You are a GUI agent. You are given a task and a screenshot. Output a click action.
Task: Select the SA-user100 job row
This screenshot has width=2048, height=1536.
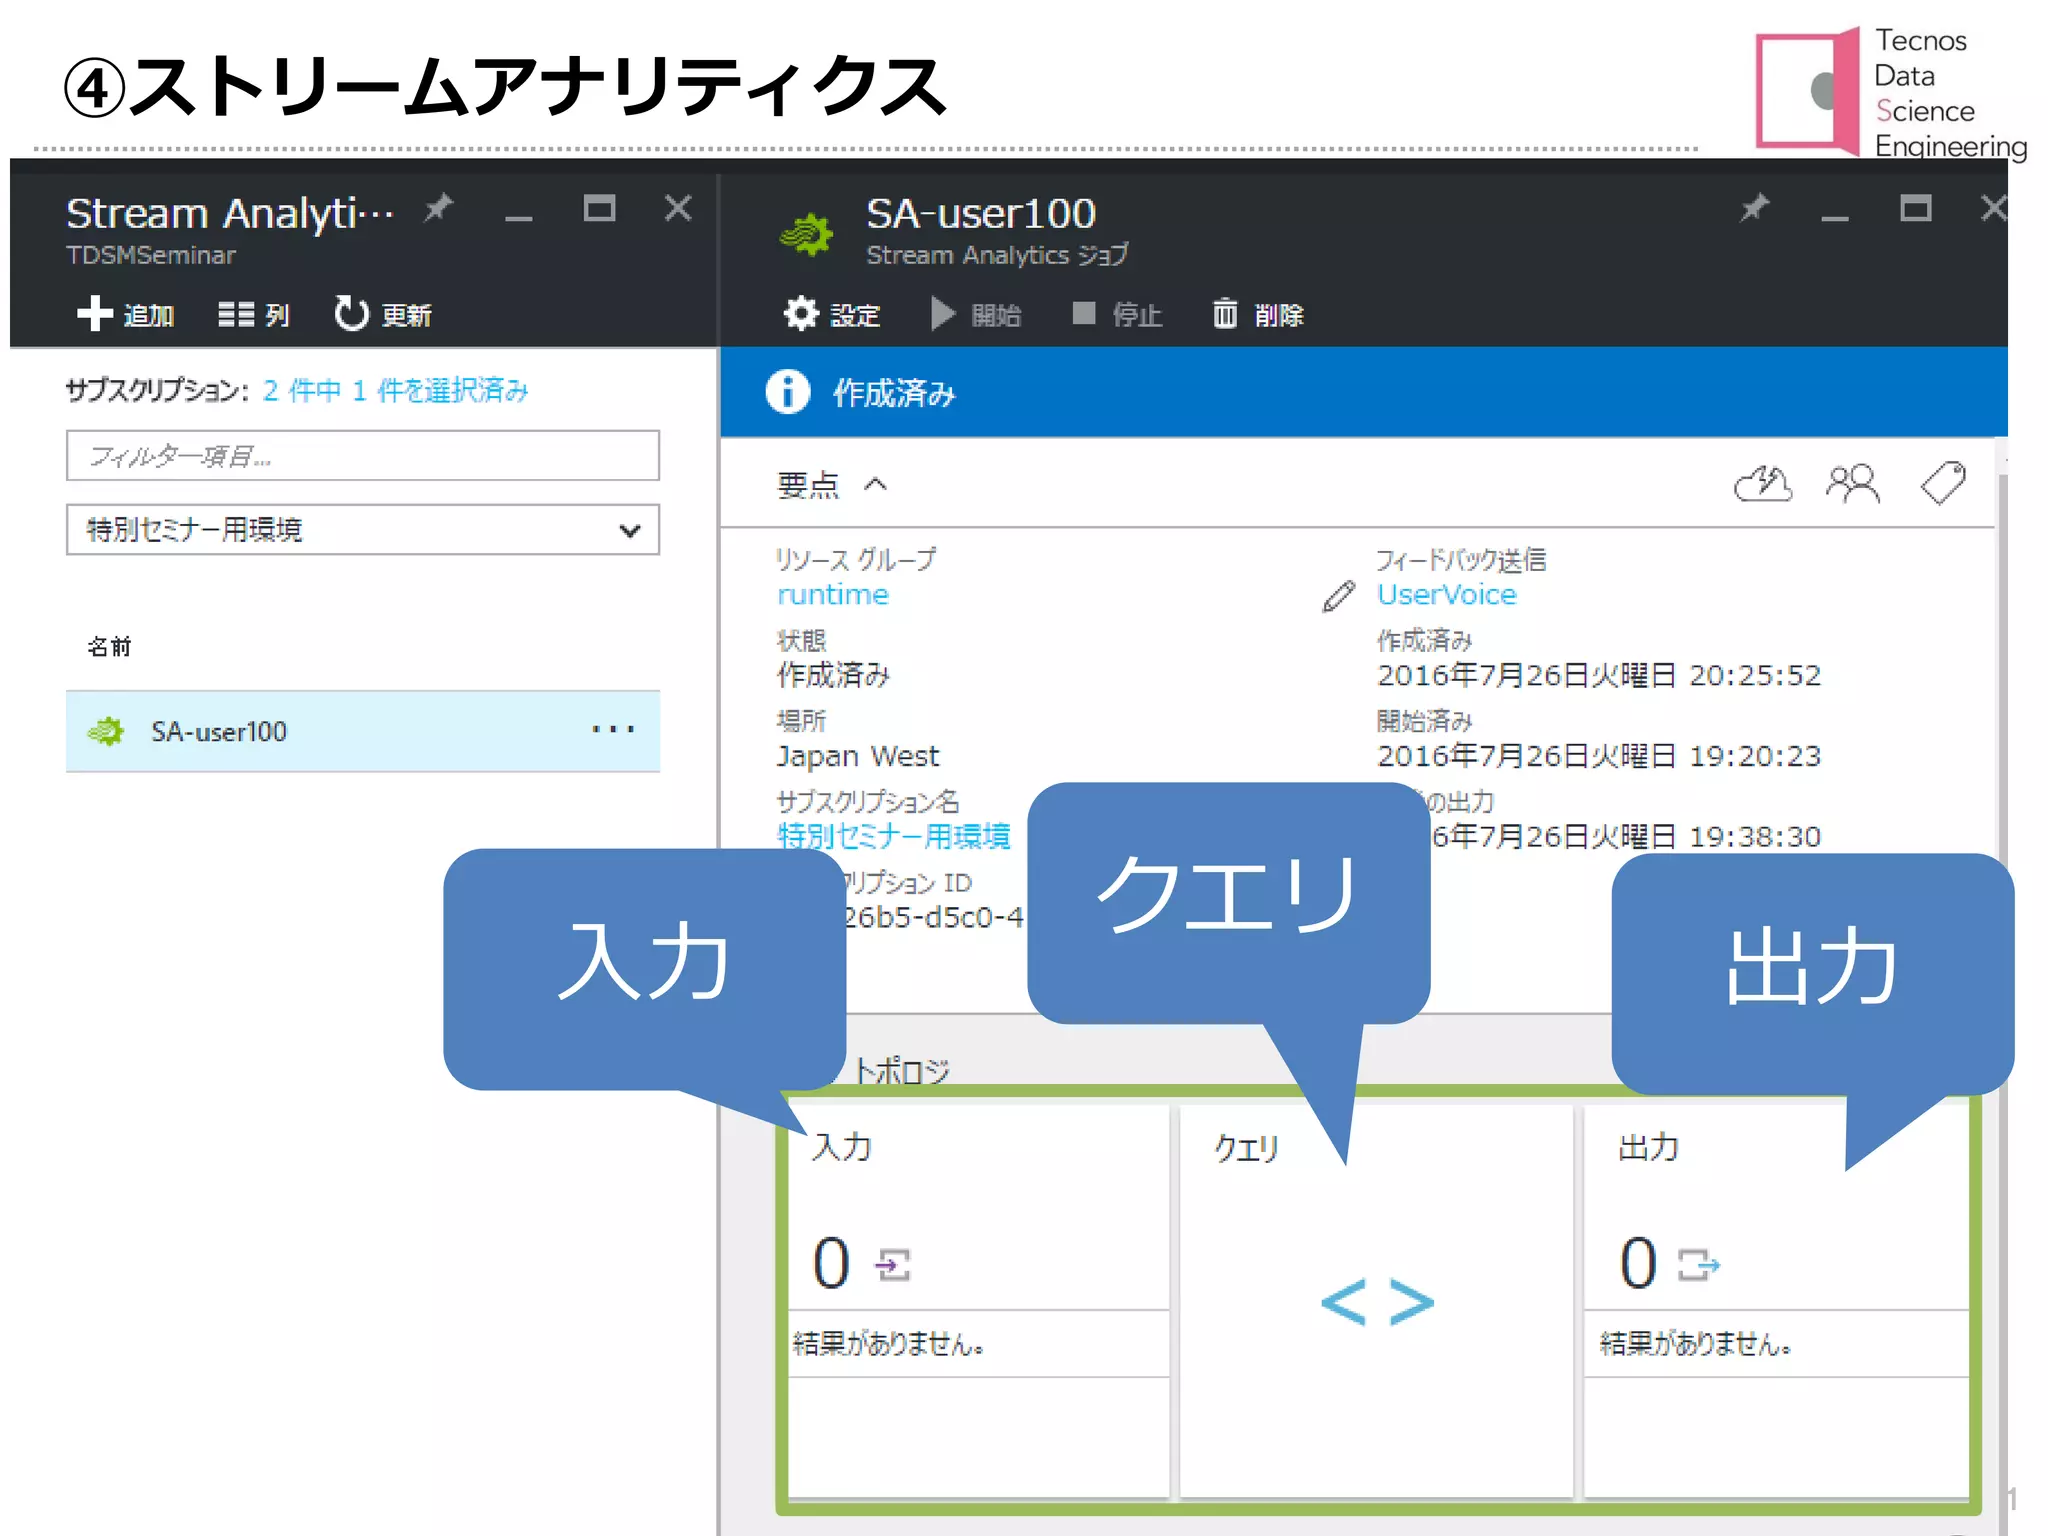(x=363, y=731)
